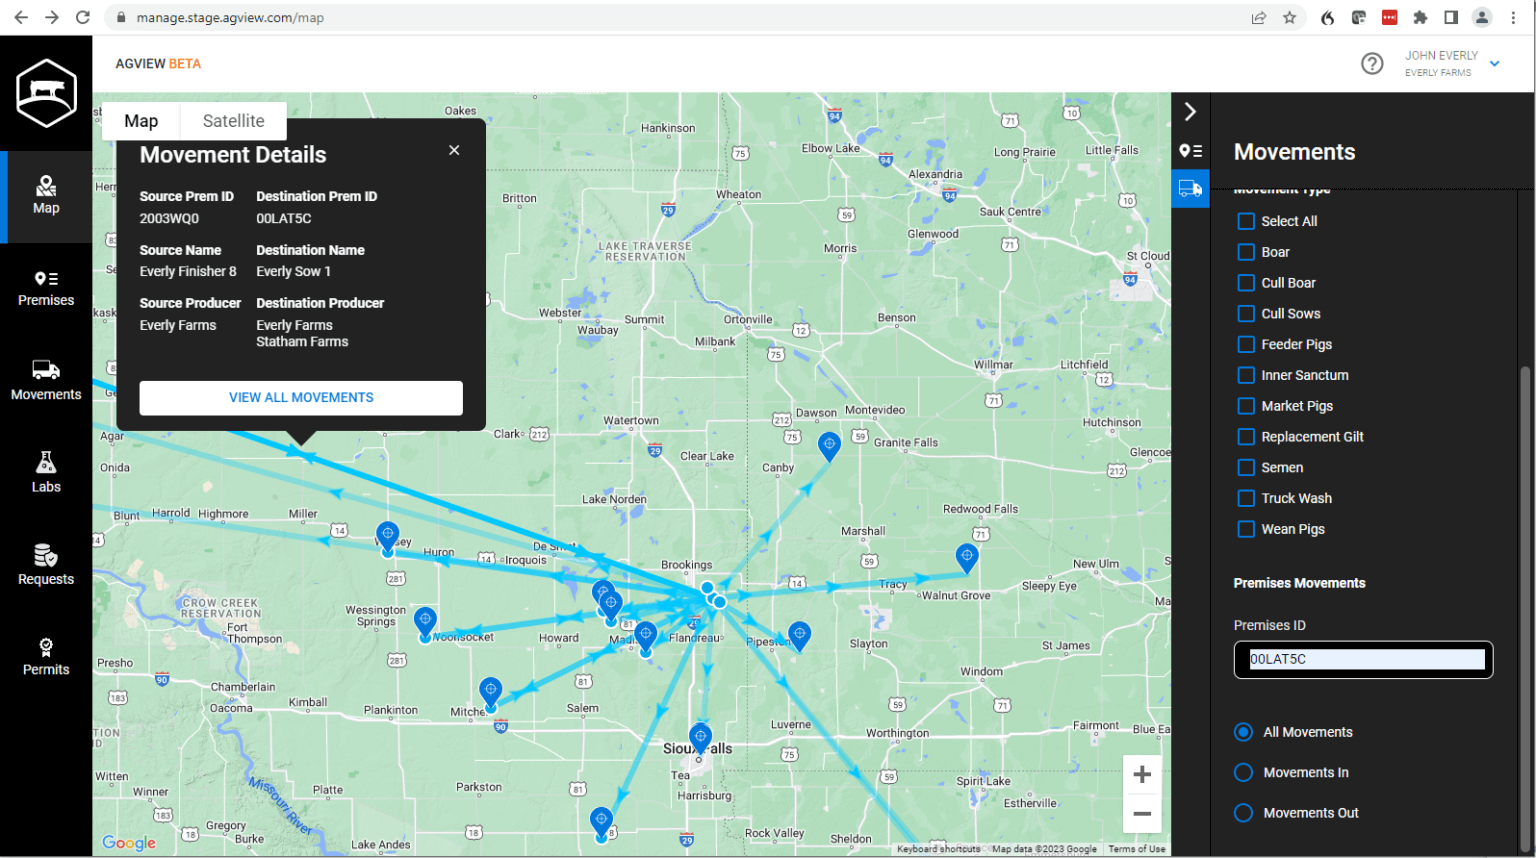The width and height of the screenshot is (1536, 858).
Task: Expand the Everly Farms user menu arrow
Action: 1495,63
